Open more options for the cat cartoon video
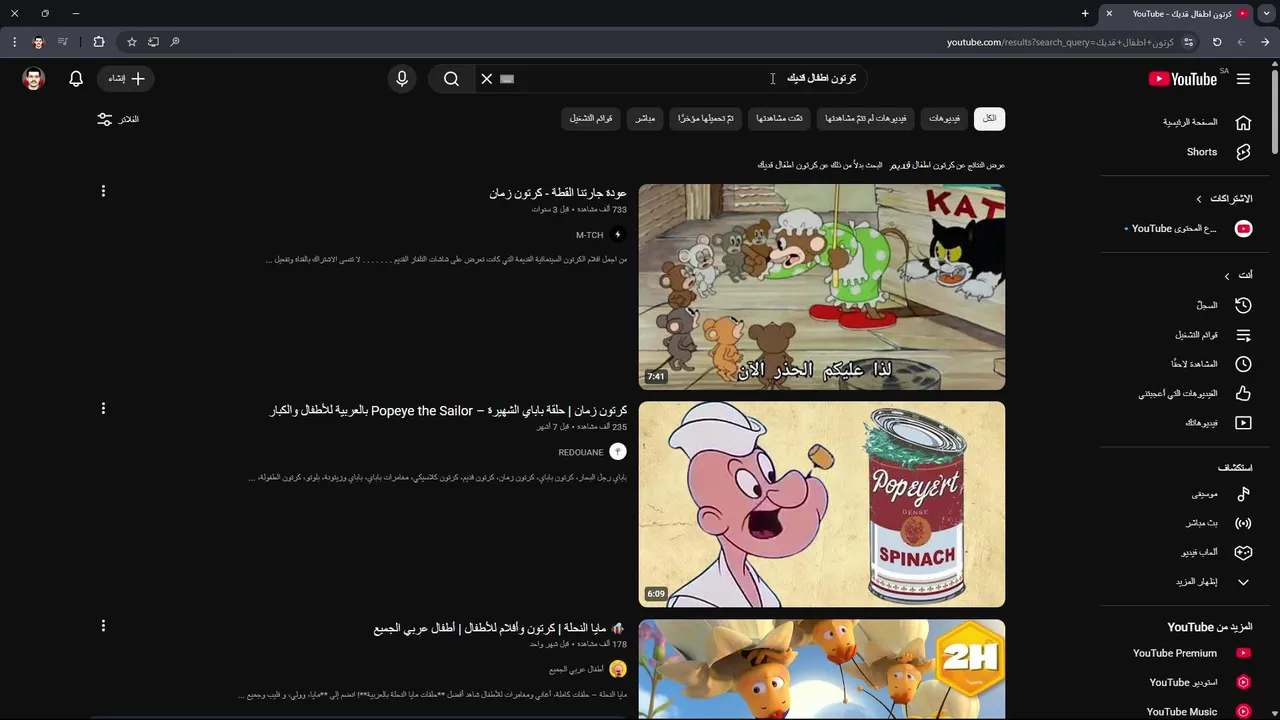 pos(103,191)
